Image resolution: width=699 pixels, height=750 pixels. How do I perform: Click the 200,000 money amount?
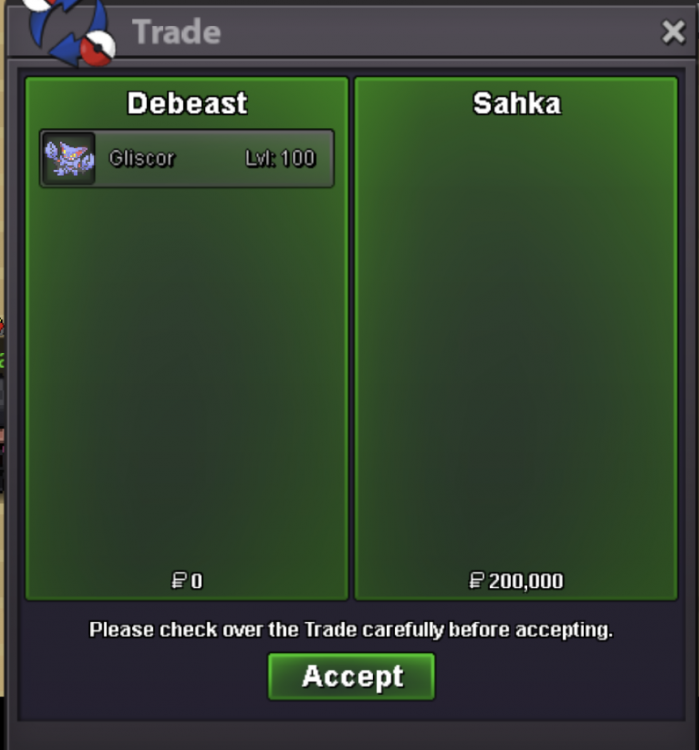point(526,581)
